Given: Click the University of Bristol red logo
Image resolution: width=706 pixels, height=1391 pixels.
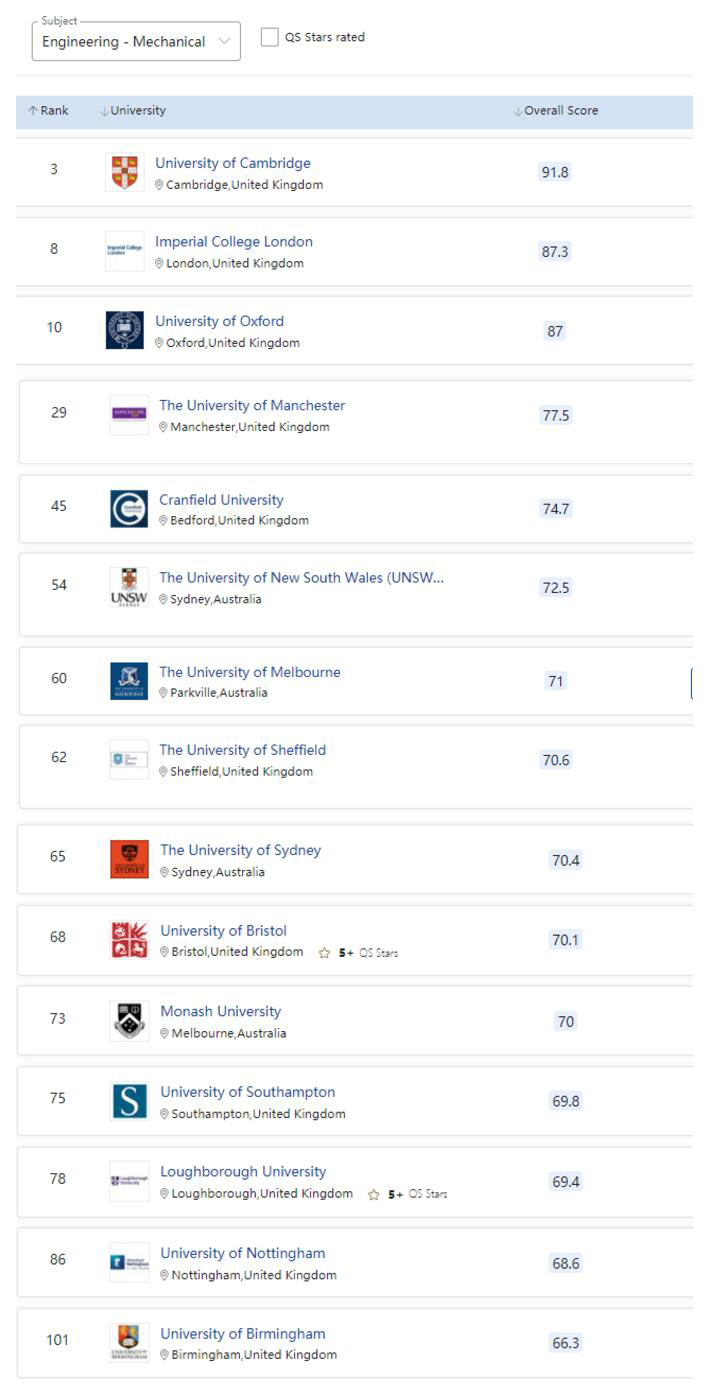Looking at the screenshot, I should click(129, 940).
